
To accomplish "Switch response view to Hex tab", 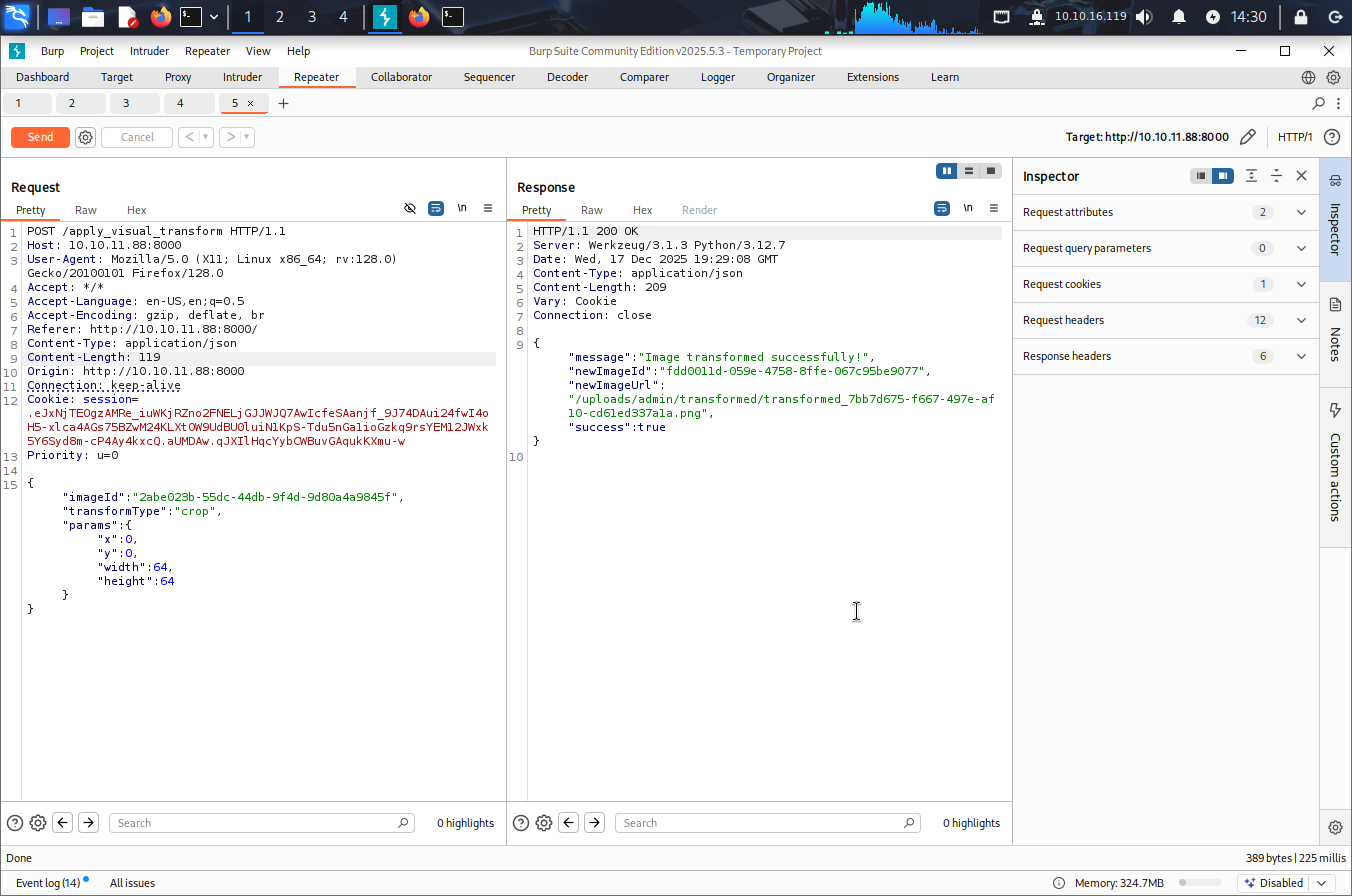I will point(642,210).
